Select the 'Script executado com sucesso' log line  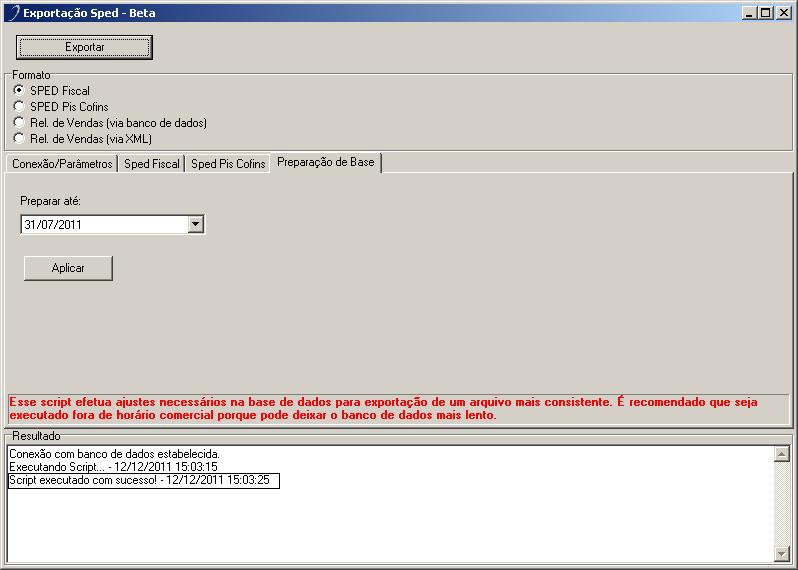click(143, 481)
